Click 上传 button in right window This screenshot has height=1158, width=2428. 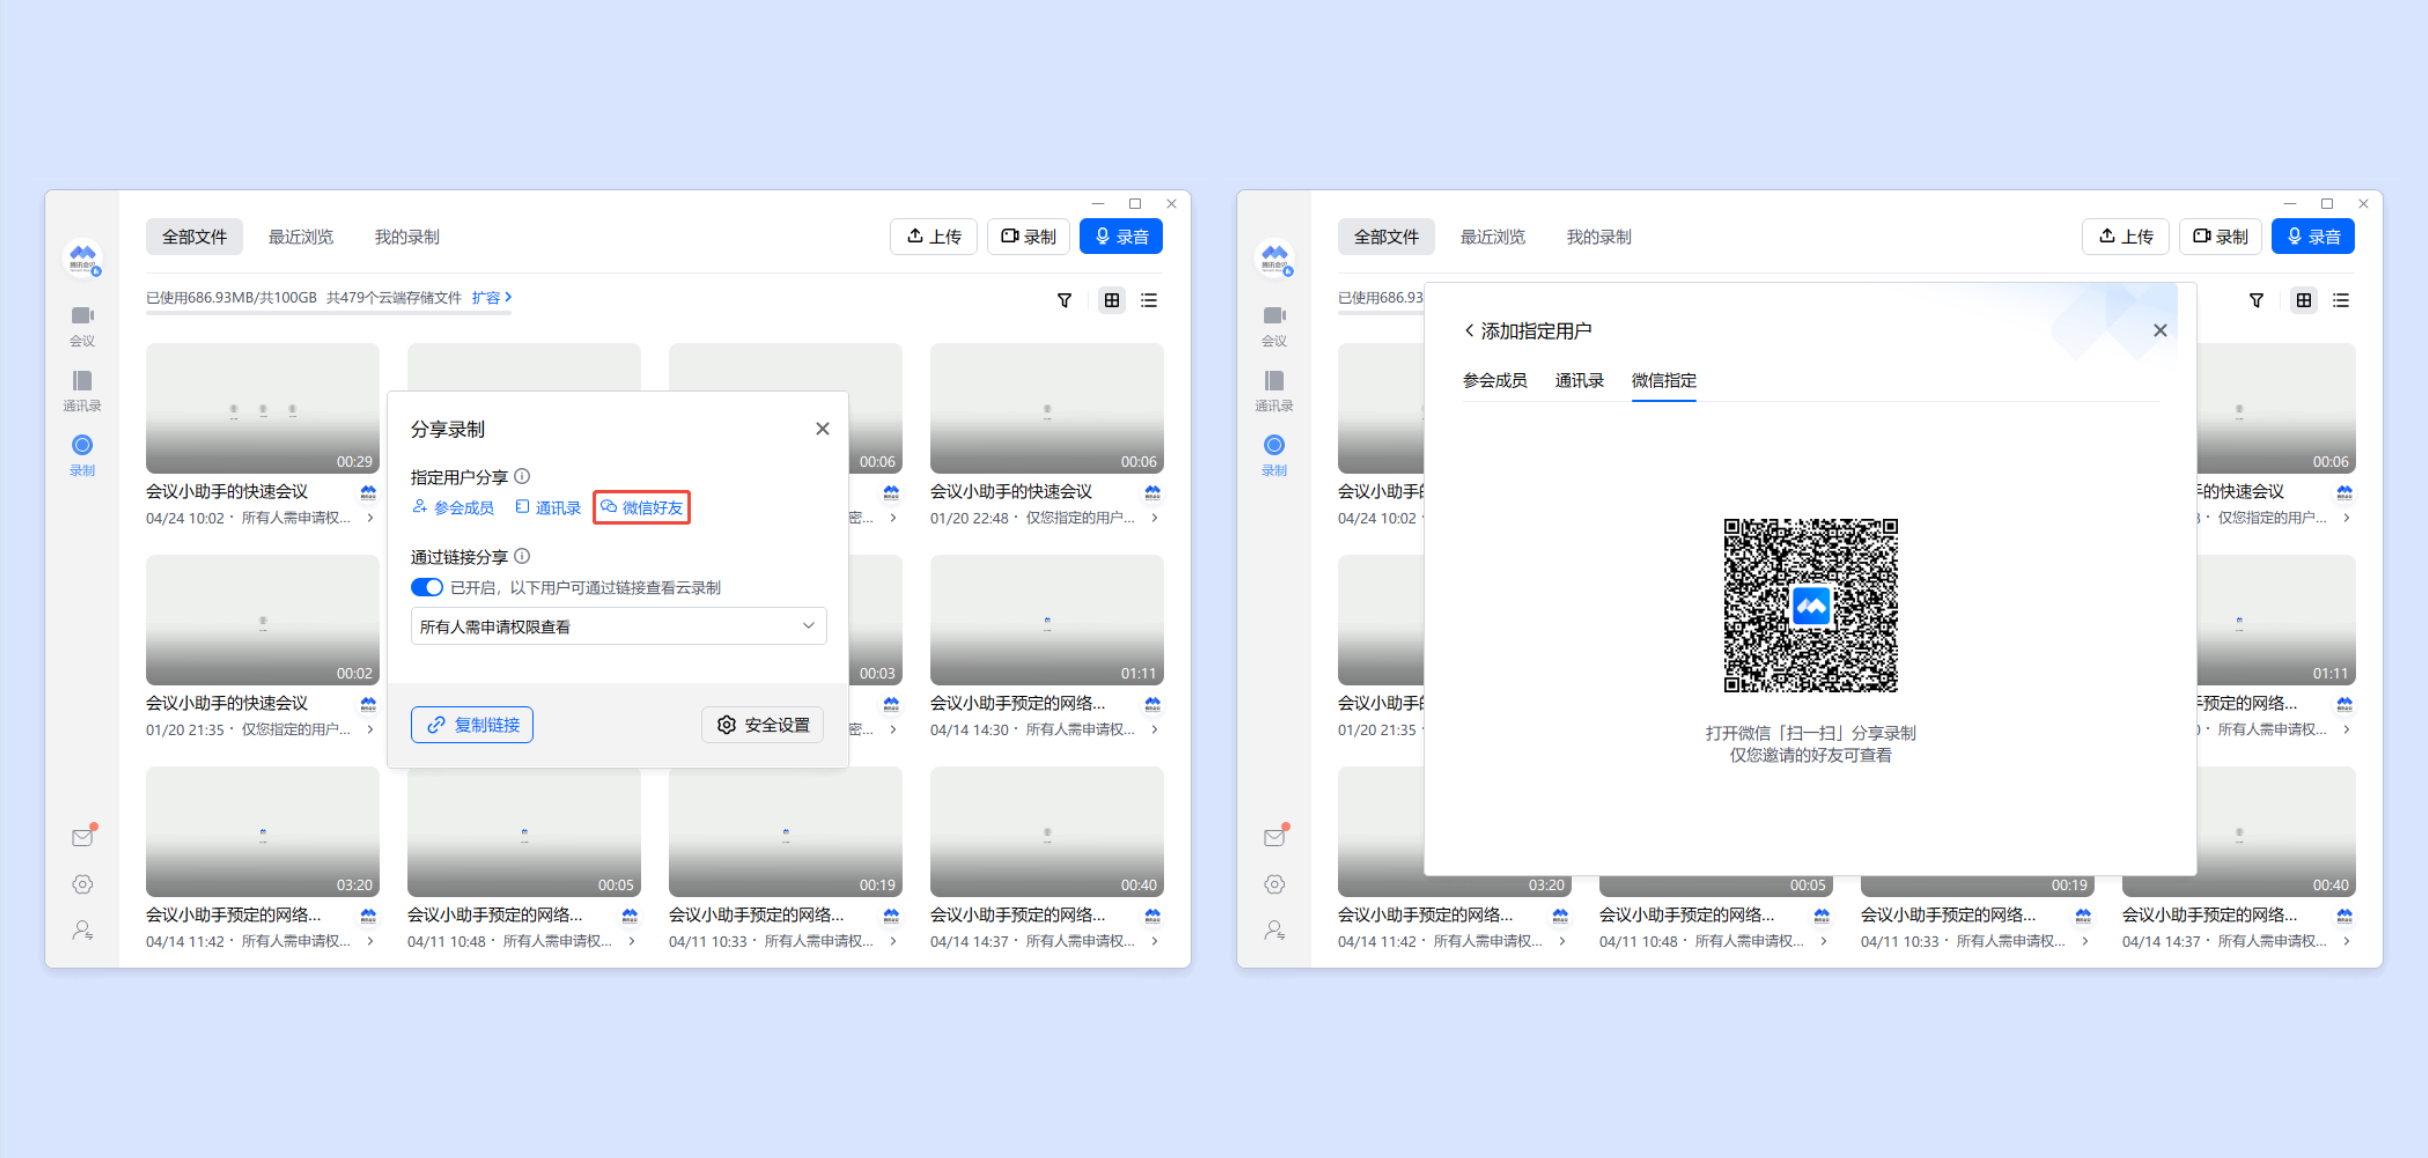[x=2126, y=237]
